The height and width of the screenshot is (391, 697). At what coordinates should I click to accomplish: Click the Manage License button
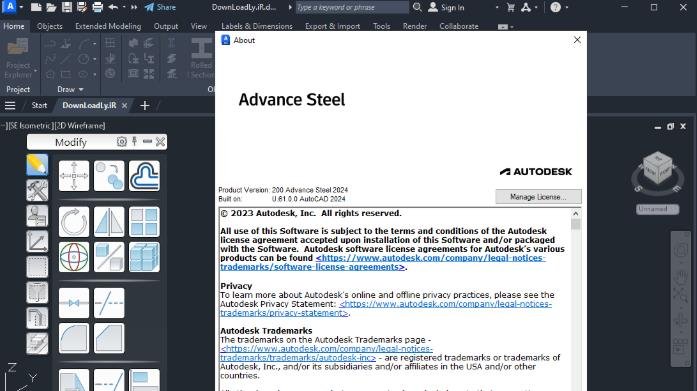coord(538,197)
